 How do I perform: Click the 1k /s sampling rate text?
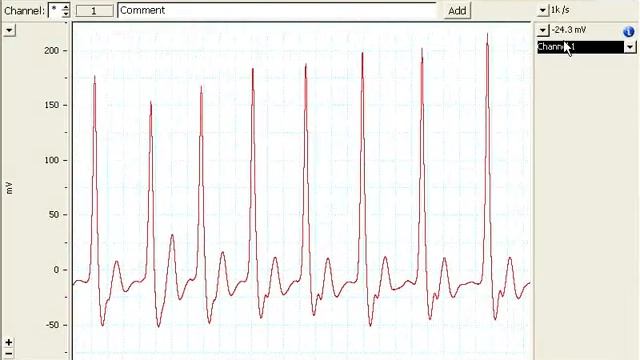(560, 10)
